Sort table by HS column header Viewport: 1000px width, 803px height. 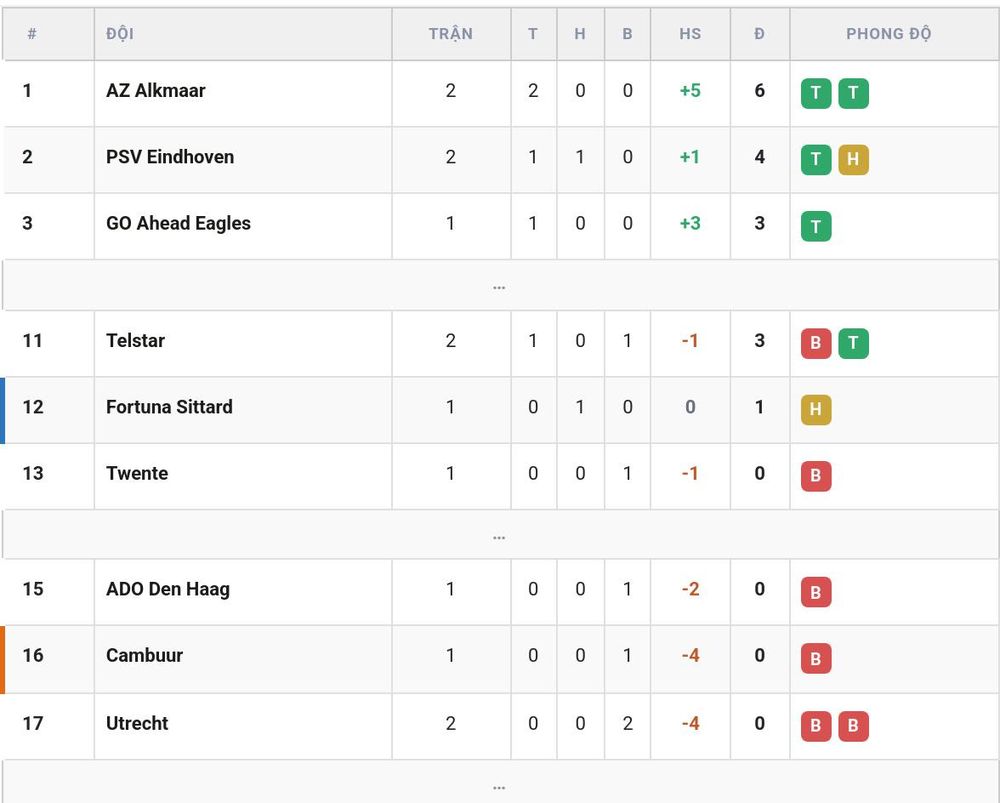tap(690, 34)
